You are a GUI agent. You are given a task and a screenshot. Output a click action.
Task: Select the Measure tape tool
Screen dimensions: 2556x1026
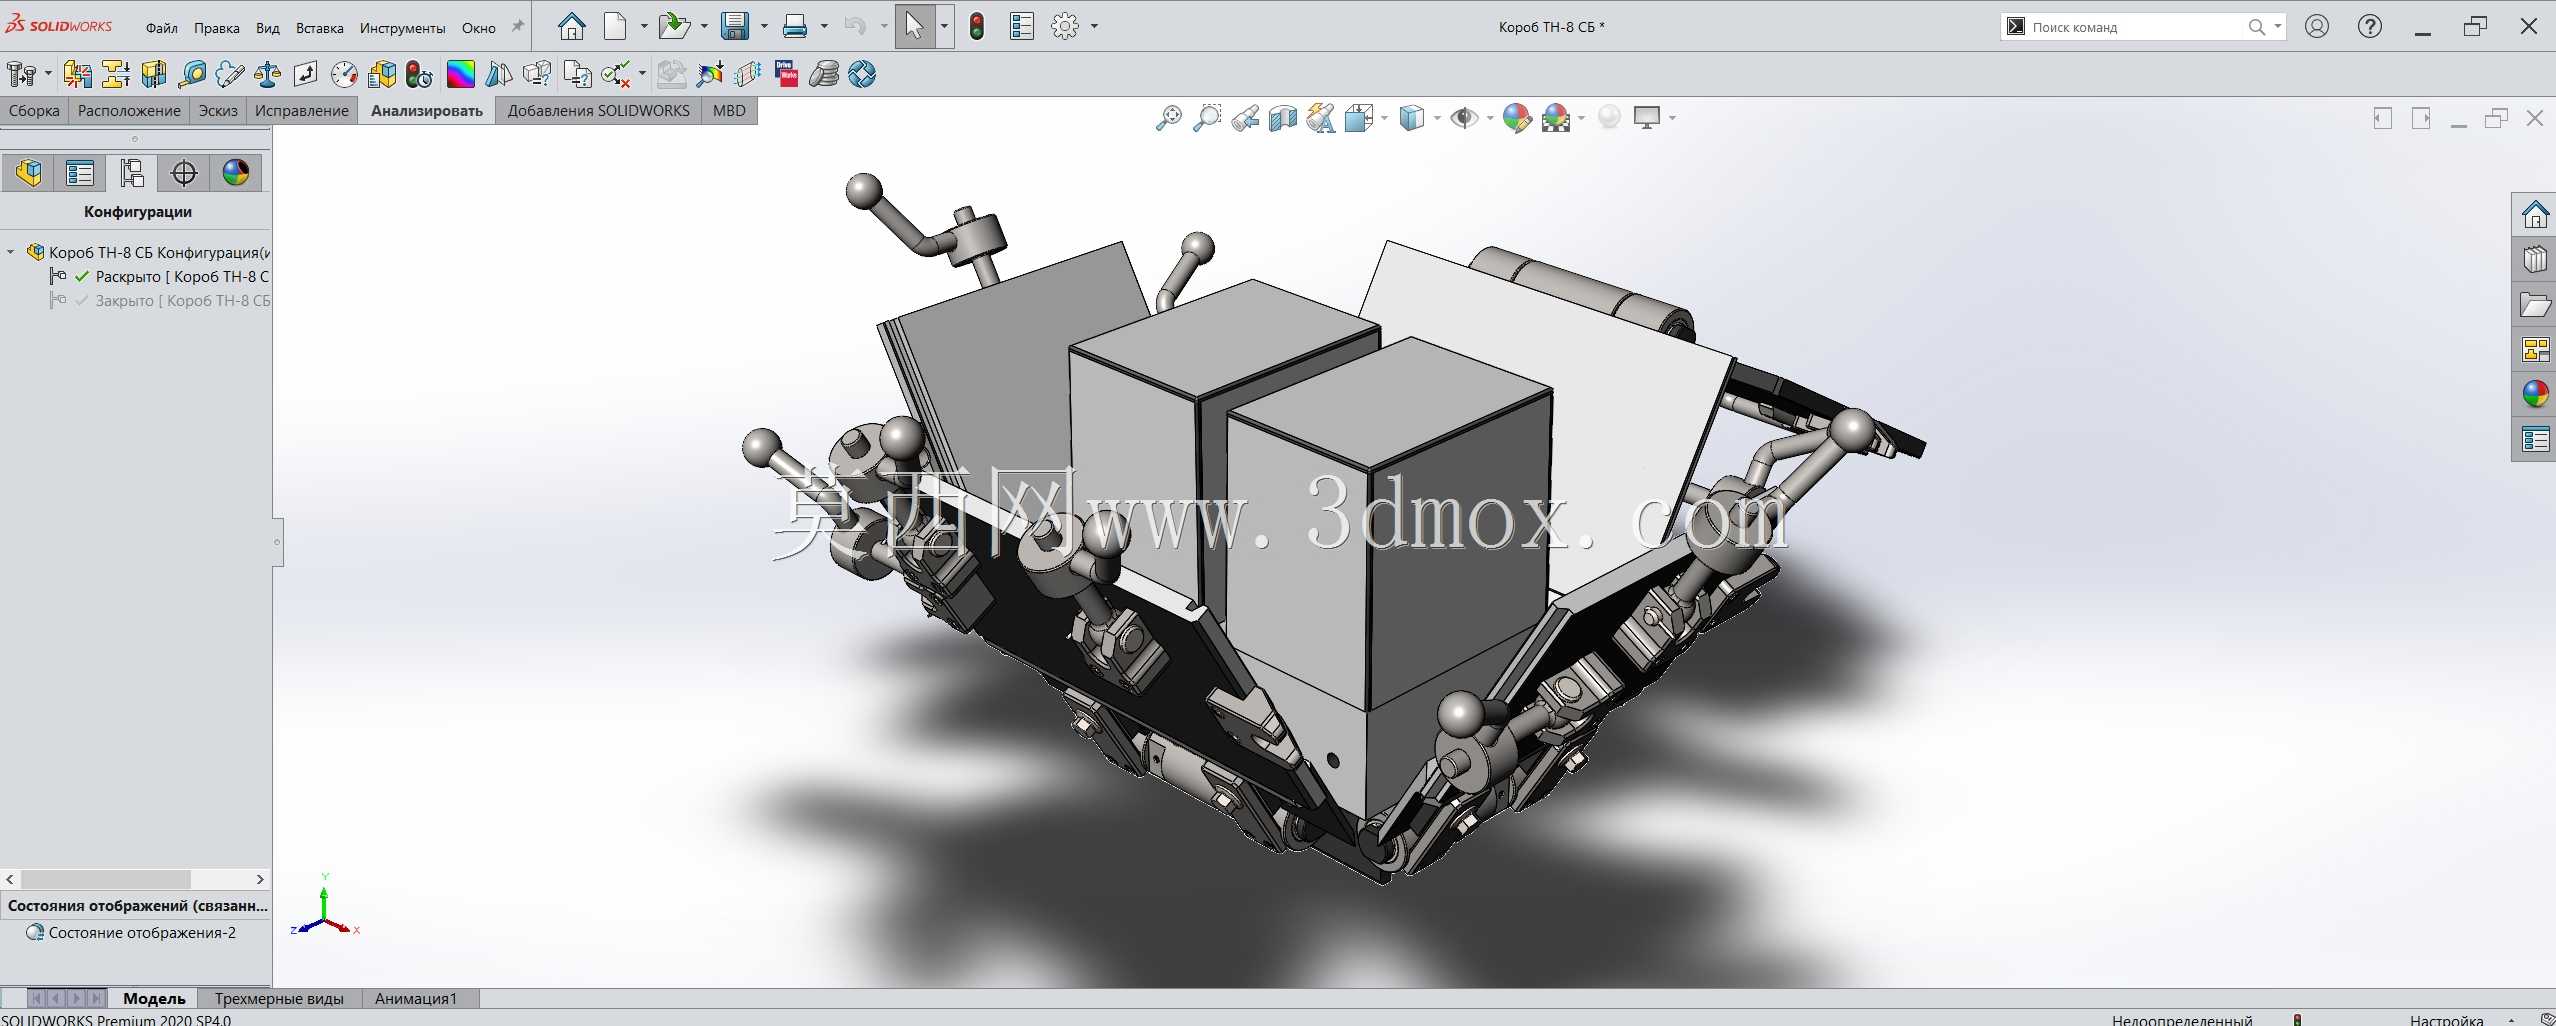[192, 74]
